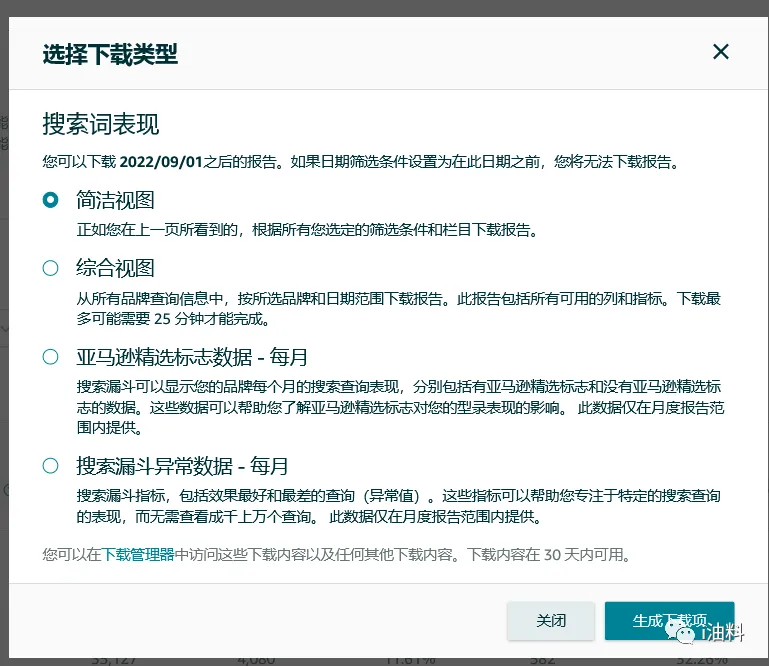Click description starting 从所有品牌查询信息中
Image resolution: width=769 pixels, height=666 pixels.
[x=398, y=308]
